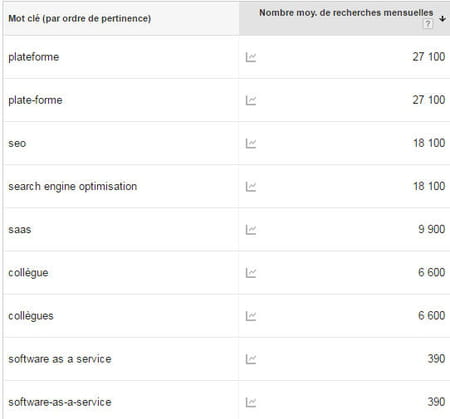Toggle sort arrow on monthly searches column

[442, 19]
